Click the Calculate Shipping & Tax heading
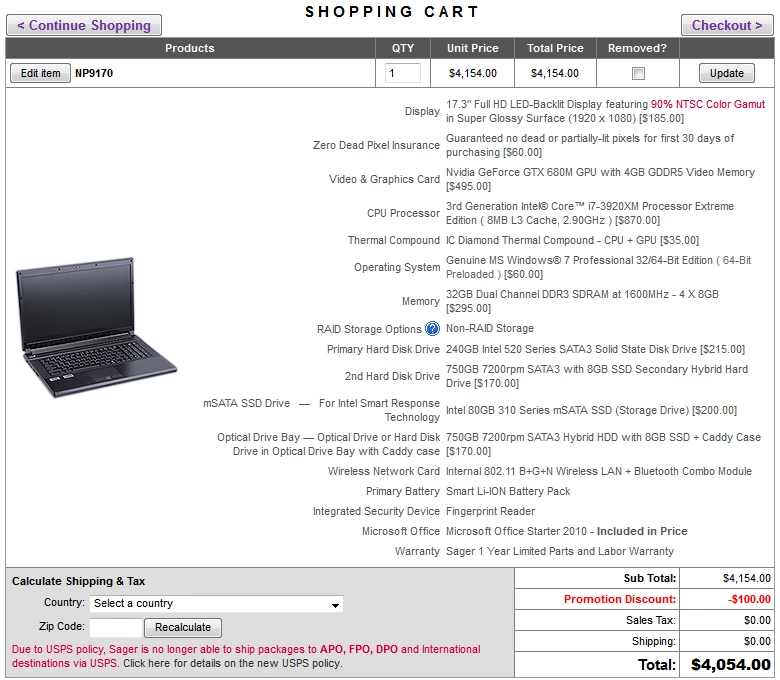Screen dimensions: 780x680 point(79,581)
